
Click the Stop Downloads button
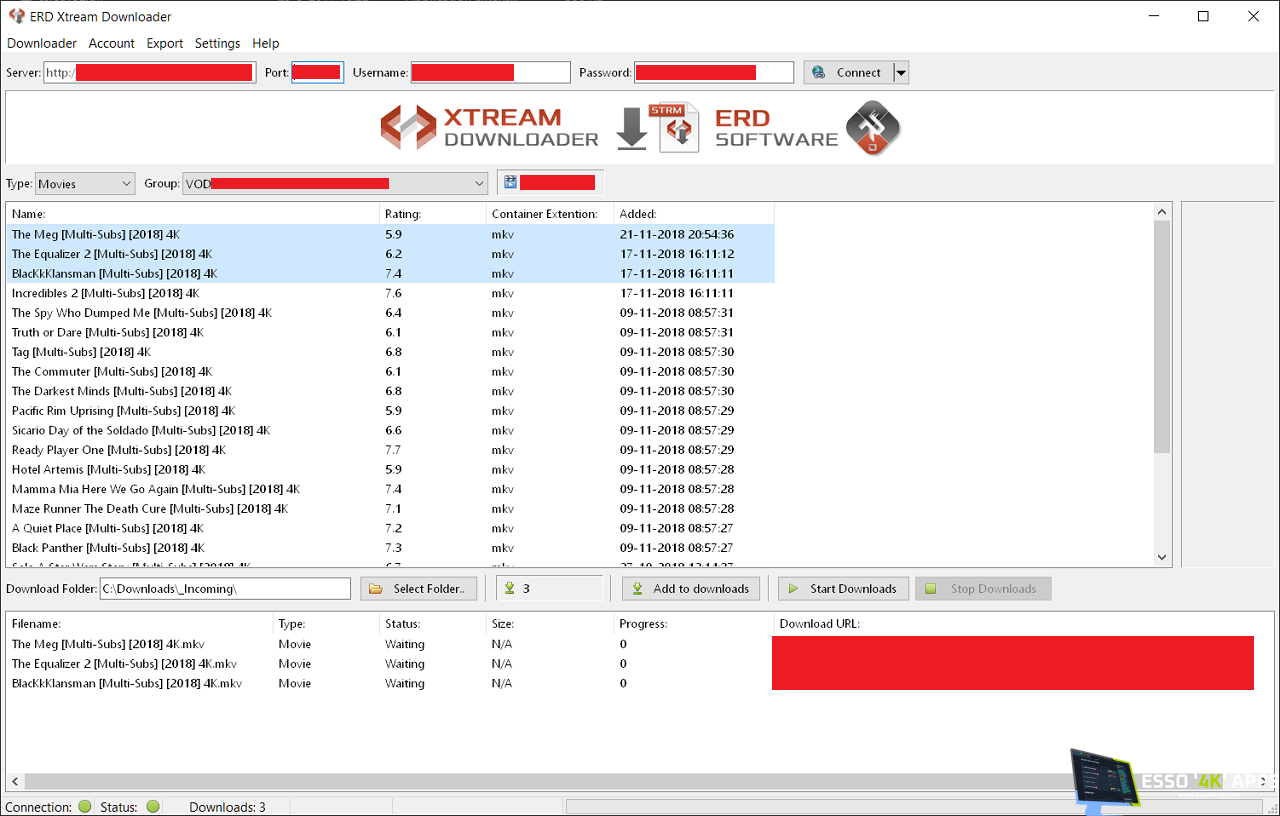click(983, 588)
